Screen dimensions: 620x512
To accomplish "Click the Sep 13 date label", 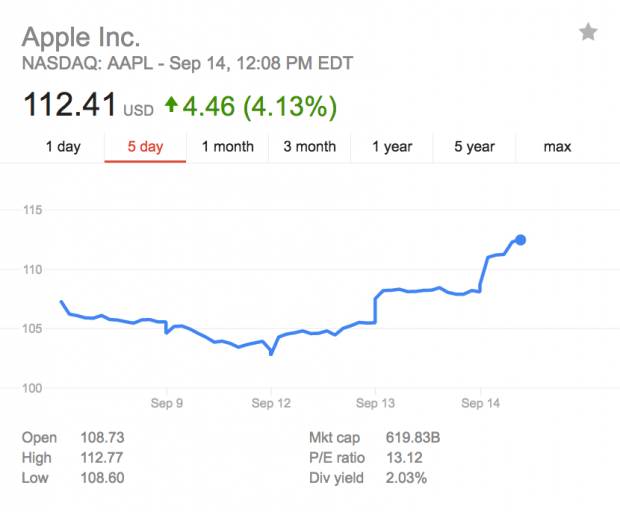I will [375, 404].
